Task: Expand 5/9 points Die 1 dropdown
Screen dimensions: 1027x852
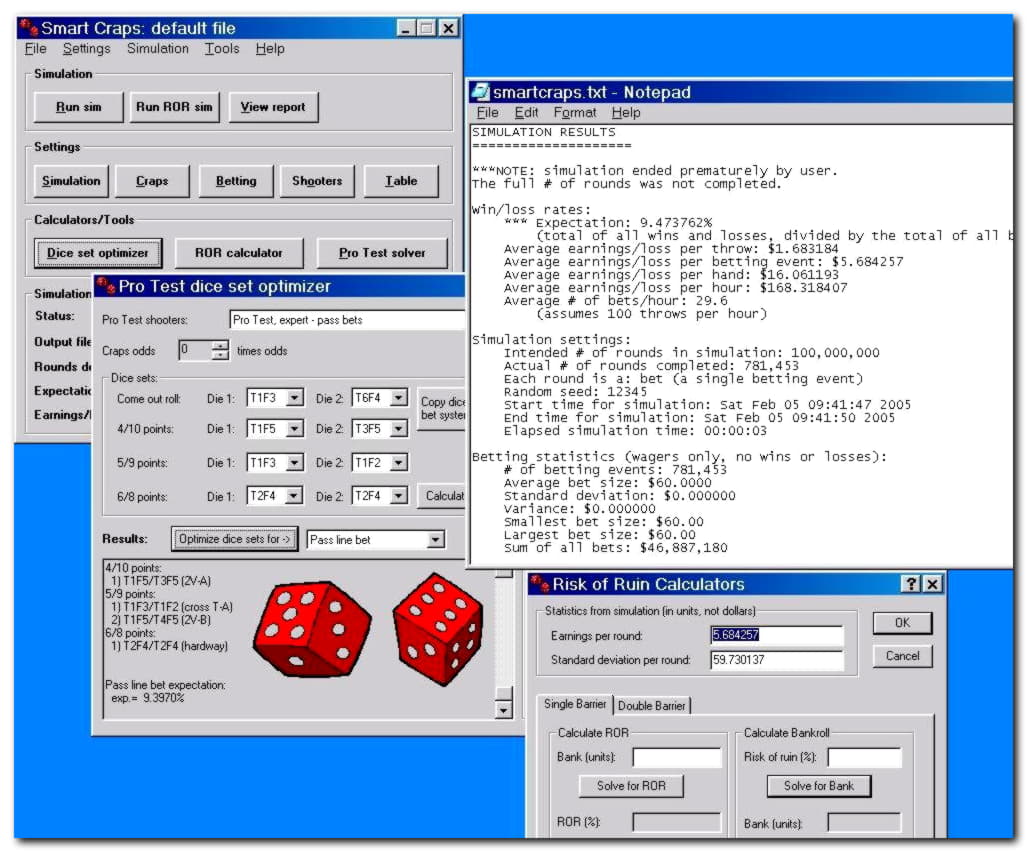Action: point(294,463)
